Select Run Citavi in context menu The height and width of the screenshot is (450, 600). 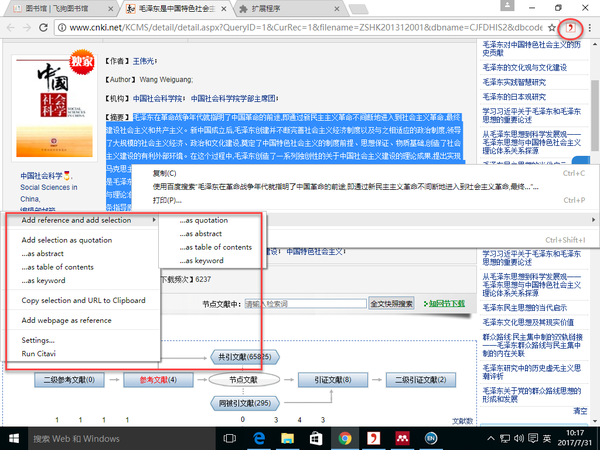[39, 354]
